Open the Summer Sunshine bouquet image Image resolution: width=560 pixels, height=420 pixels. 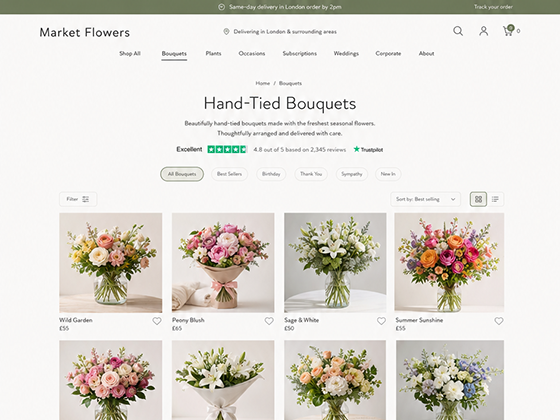[x=449, y=263]
